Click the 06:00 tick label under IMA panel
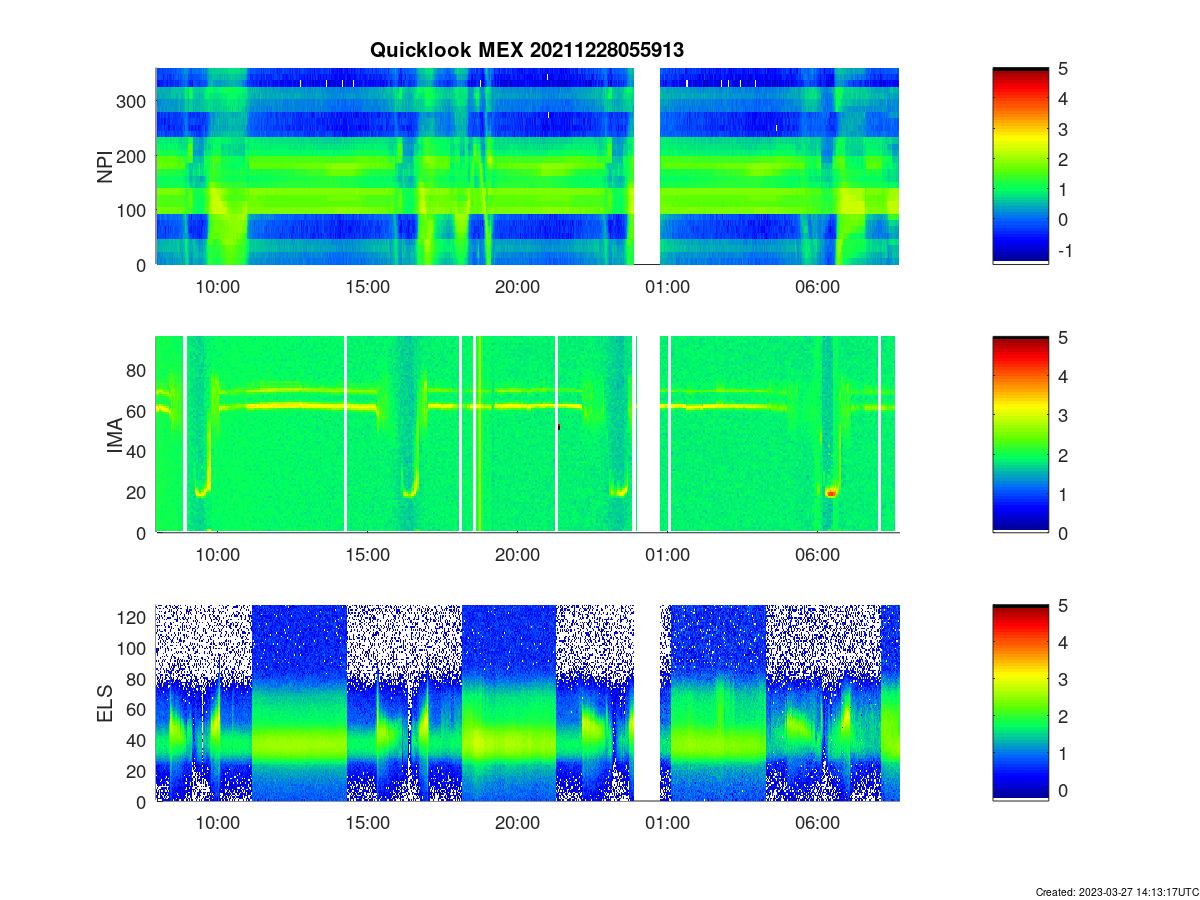The height and width of the screenshot is (900, 1200). point(817,553)
